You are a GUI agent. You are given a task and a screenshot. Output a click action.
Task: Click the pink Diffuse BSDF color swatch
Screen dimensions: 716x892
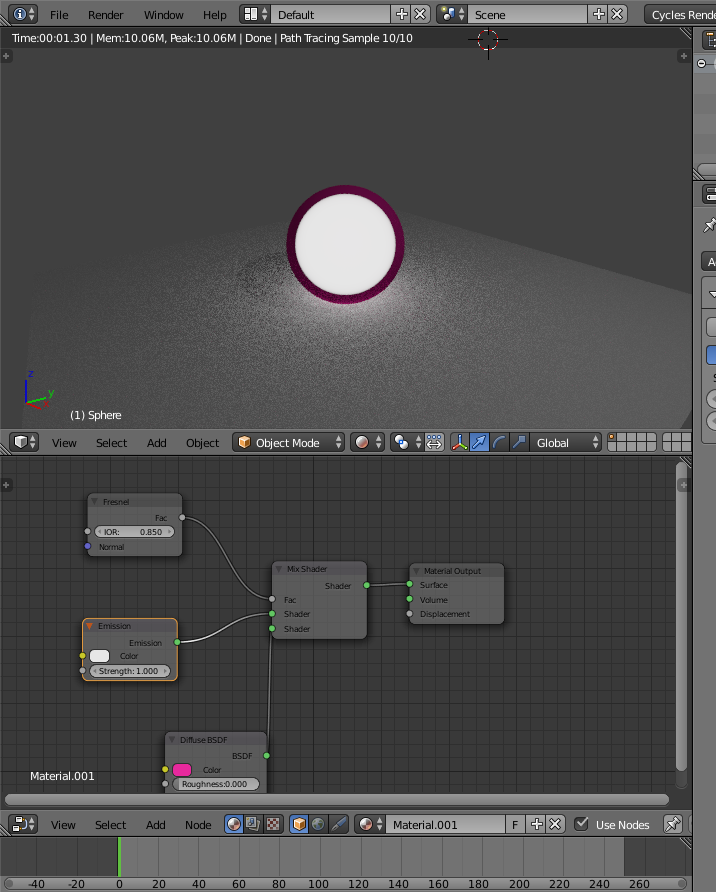click(182, 770)
